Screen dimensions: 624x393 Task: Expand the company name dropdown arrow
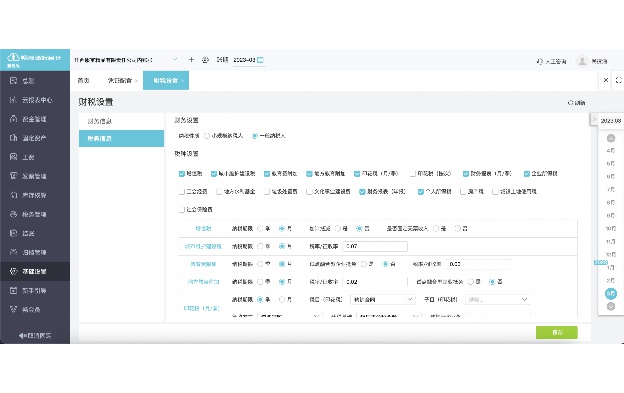[174, 60]
